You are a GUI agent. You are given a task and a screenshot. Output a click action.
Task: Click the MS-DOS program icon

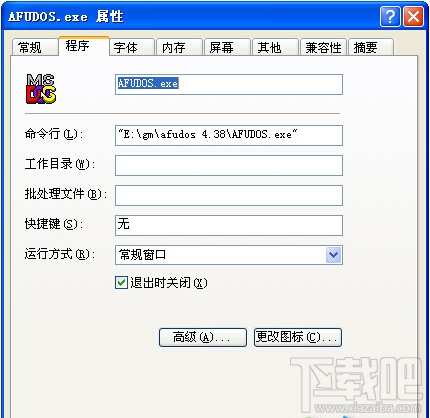pyautogui.click(x=41, y=89)
